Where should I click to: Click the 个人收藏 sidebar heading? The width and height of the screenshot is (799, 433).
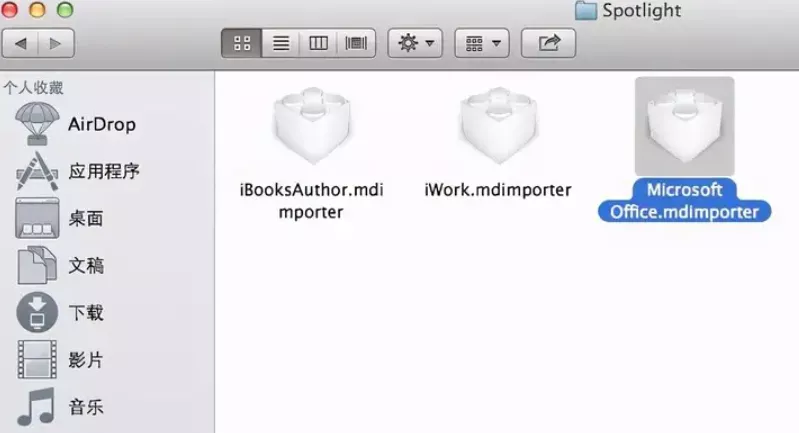[x=34, y=88]
